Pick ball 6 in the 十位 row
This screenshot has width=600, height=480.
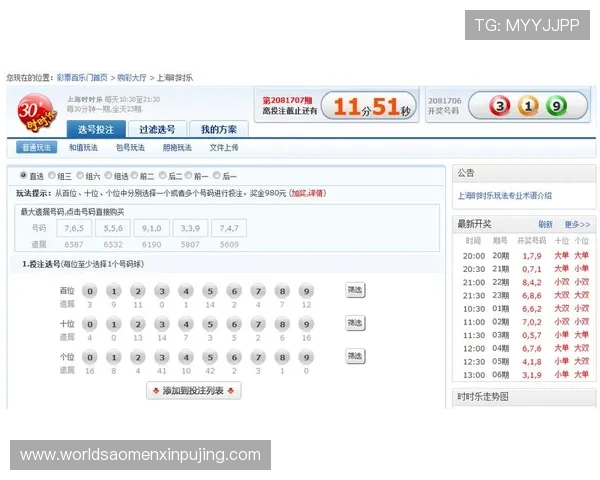234,324
